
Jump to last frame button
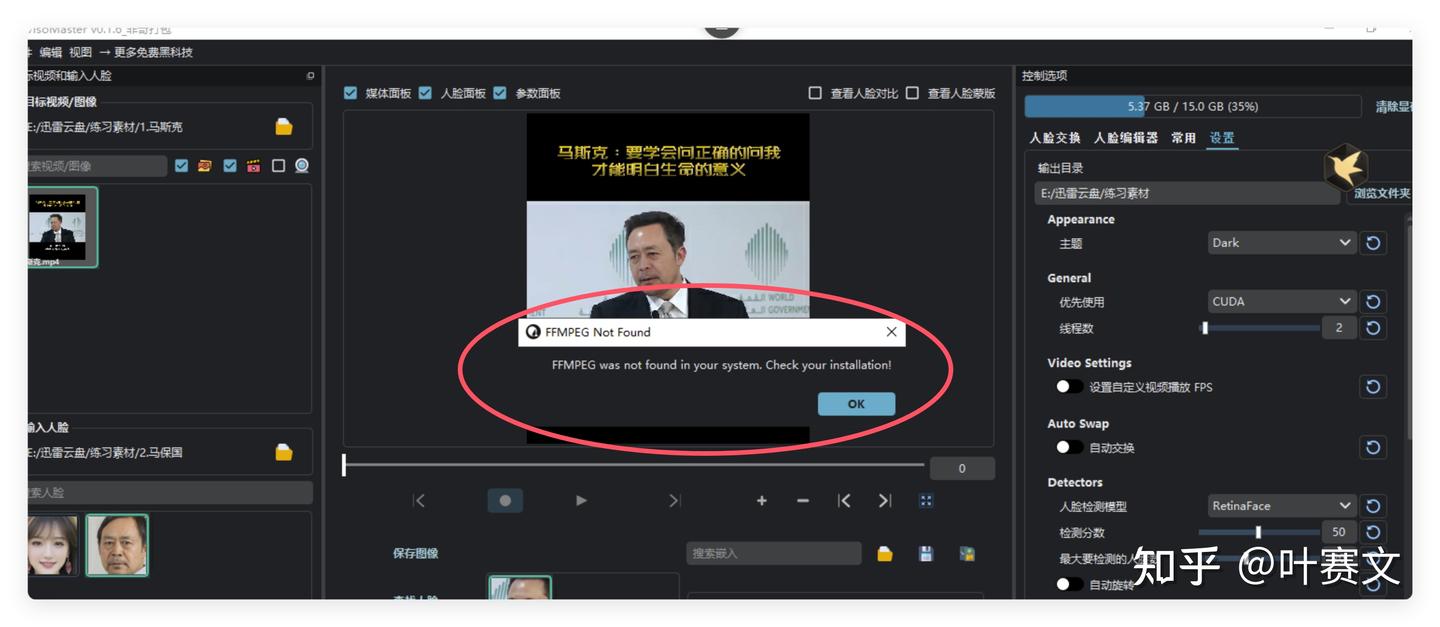(674, 501)
